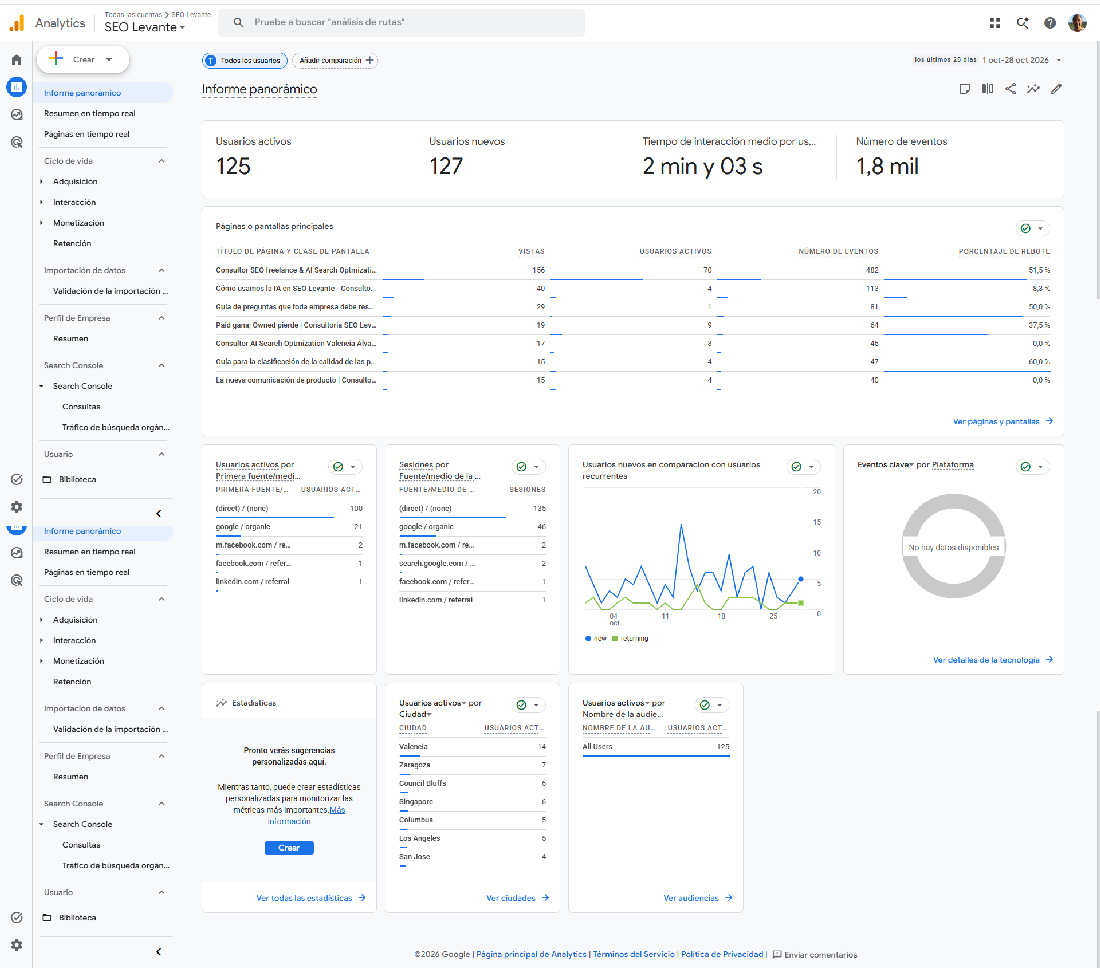
Task: Click the plus icon in Añadir comparación
Action: pos(370,60)
